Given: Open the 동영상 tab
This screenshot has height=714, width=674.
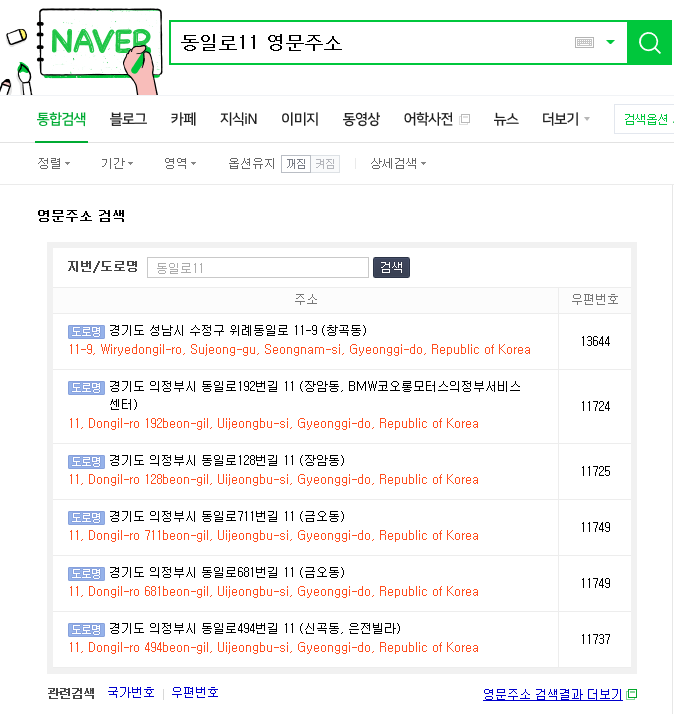Looking at the screenshot, I should (x=361, y=119).
